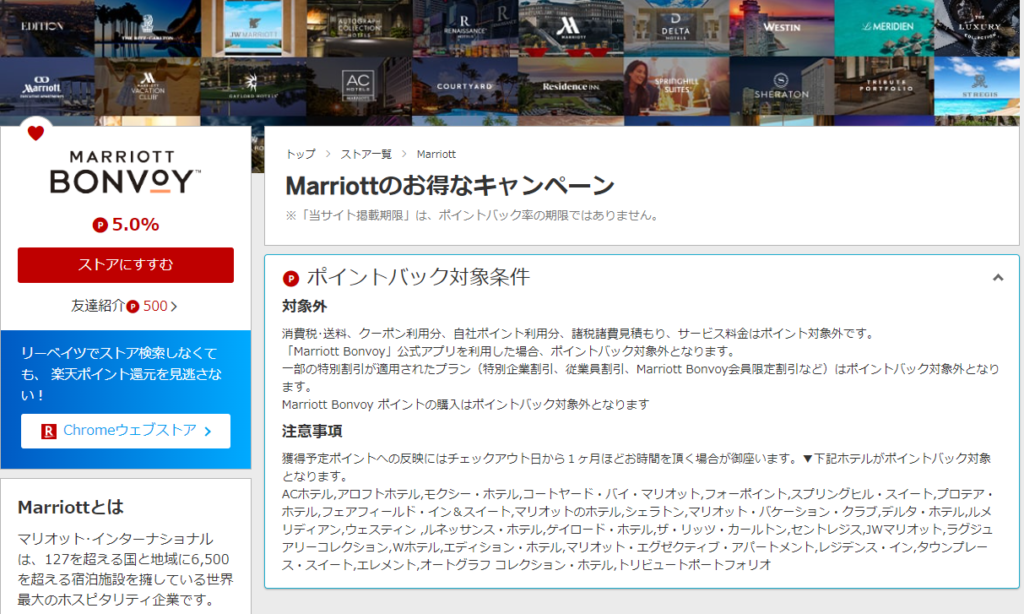The image size is (1024, 614).
Task: Click the St. Regis brand tile
Action: click(977, 86)
